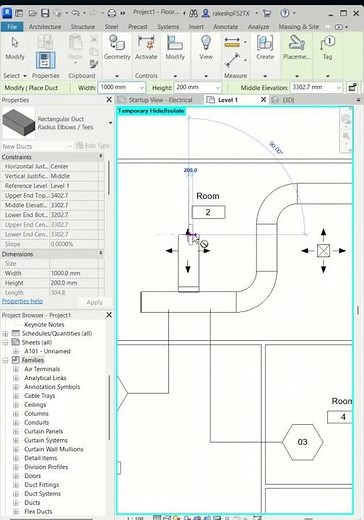Viewport: 364px width, 520px height.
Task: Click the Paste clipboard icon
Action: tap(75, 43)
